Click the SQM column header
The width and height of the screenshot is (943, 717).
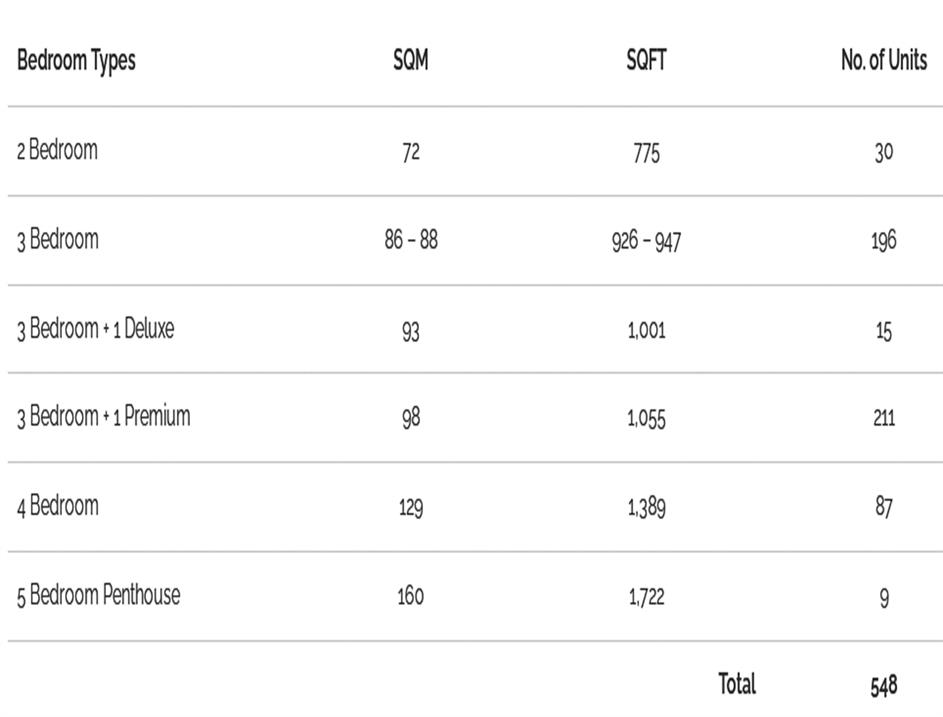[410, 61]
